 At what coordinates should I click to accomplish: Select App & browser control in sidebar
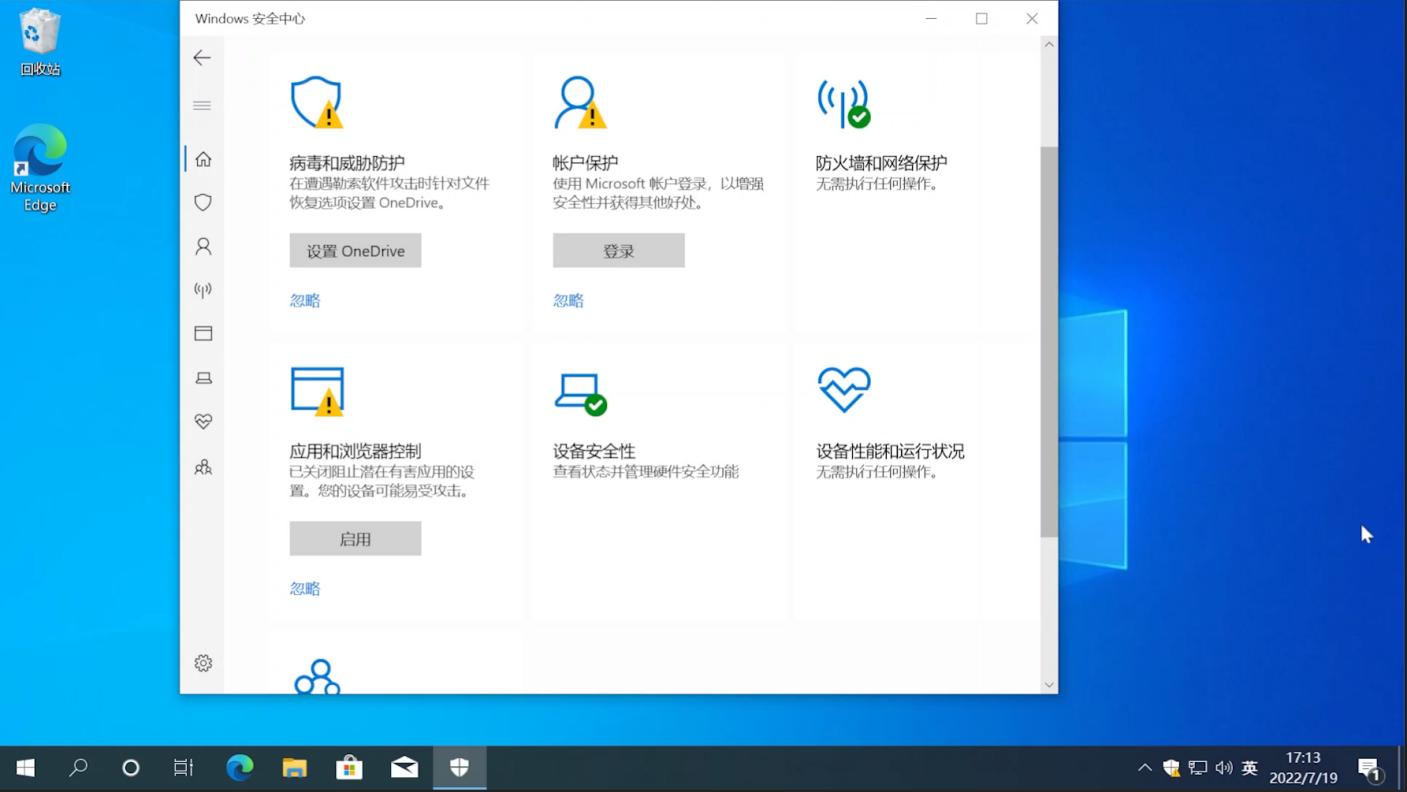[202, 333]
